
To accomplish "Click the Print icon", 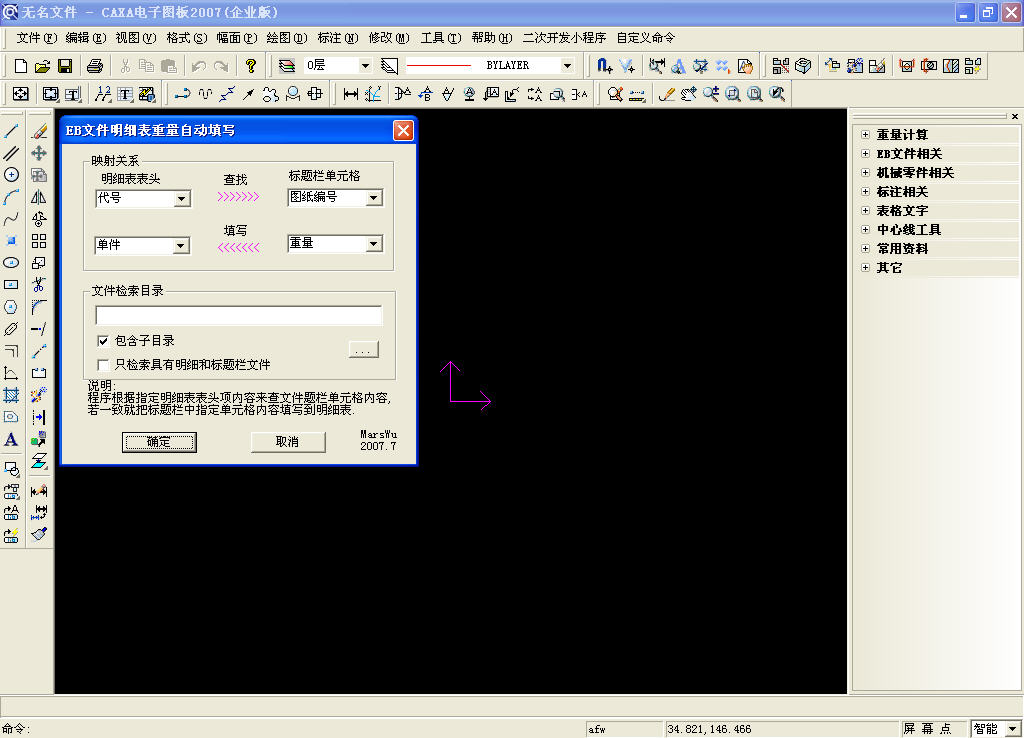I will pyautogui.click(x=95, y=65).
